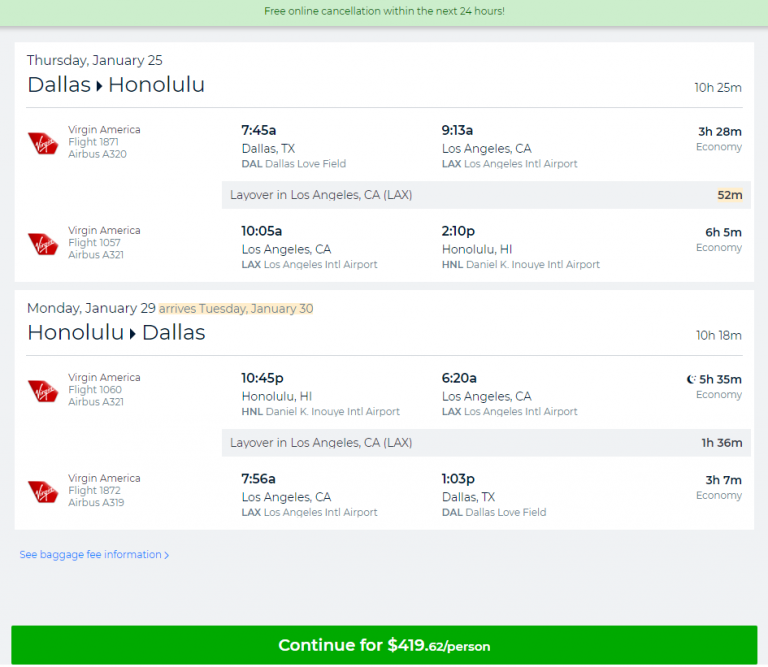Click 7:56a departure time
768x667 pixels.
point(258,479)
